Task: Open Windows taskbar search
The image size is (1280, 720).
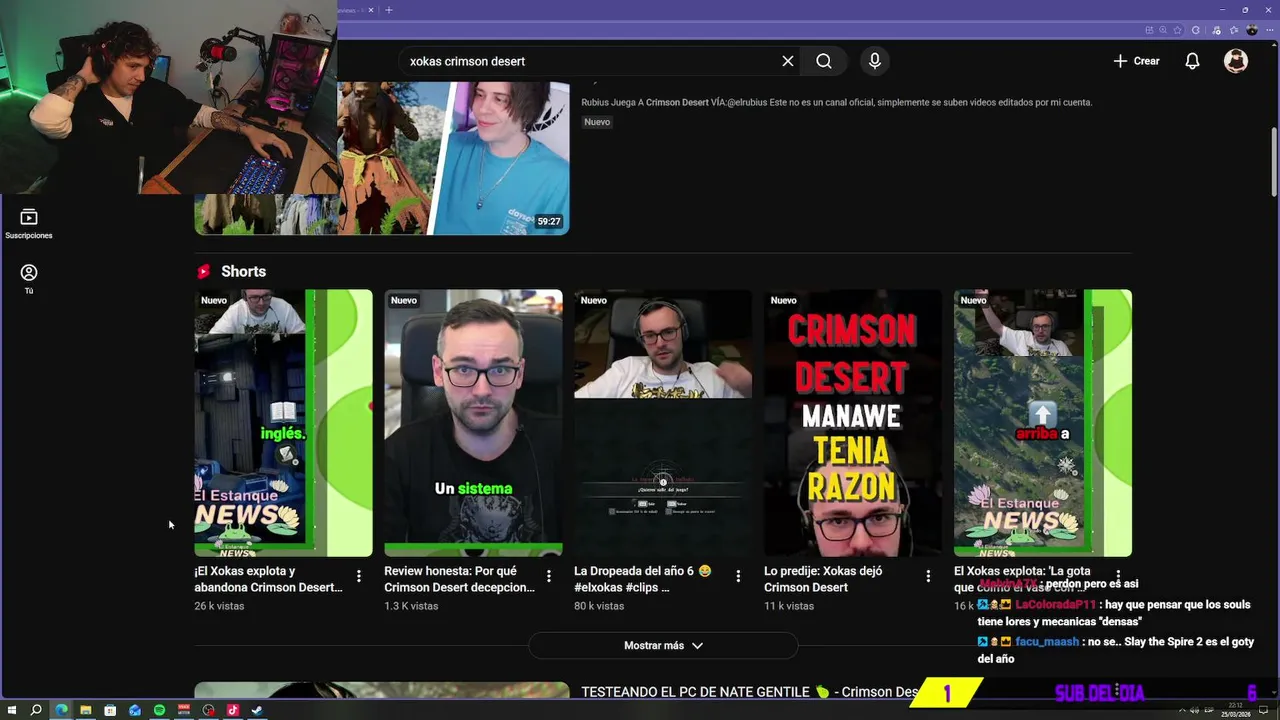Action: click(36, 710)
